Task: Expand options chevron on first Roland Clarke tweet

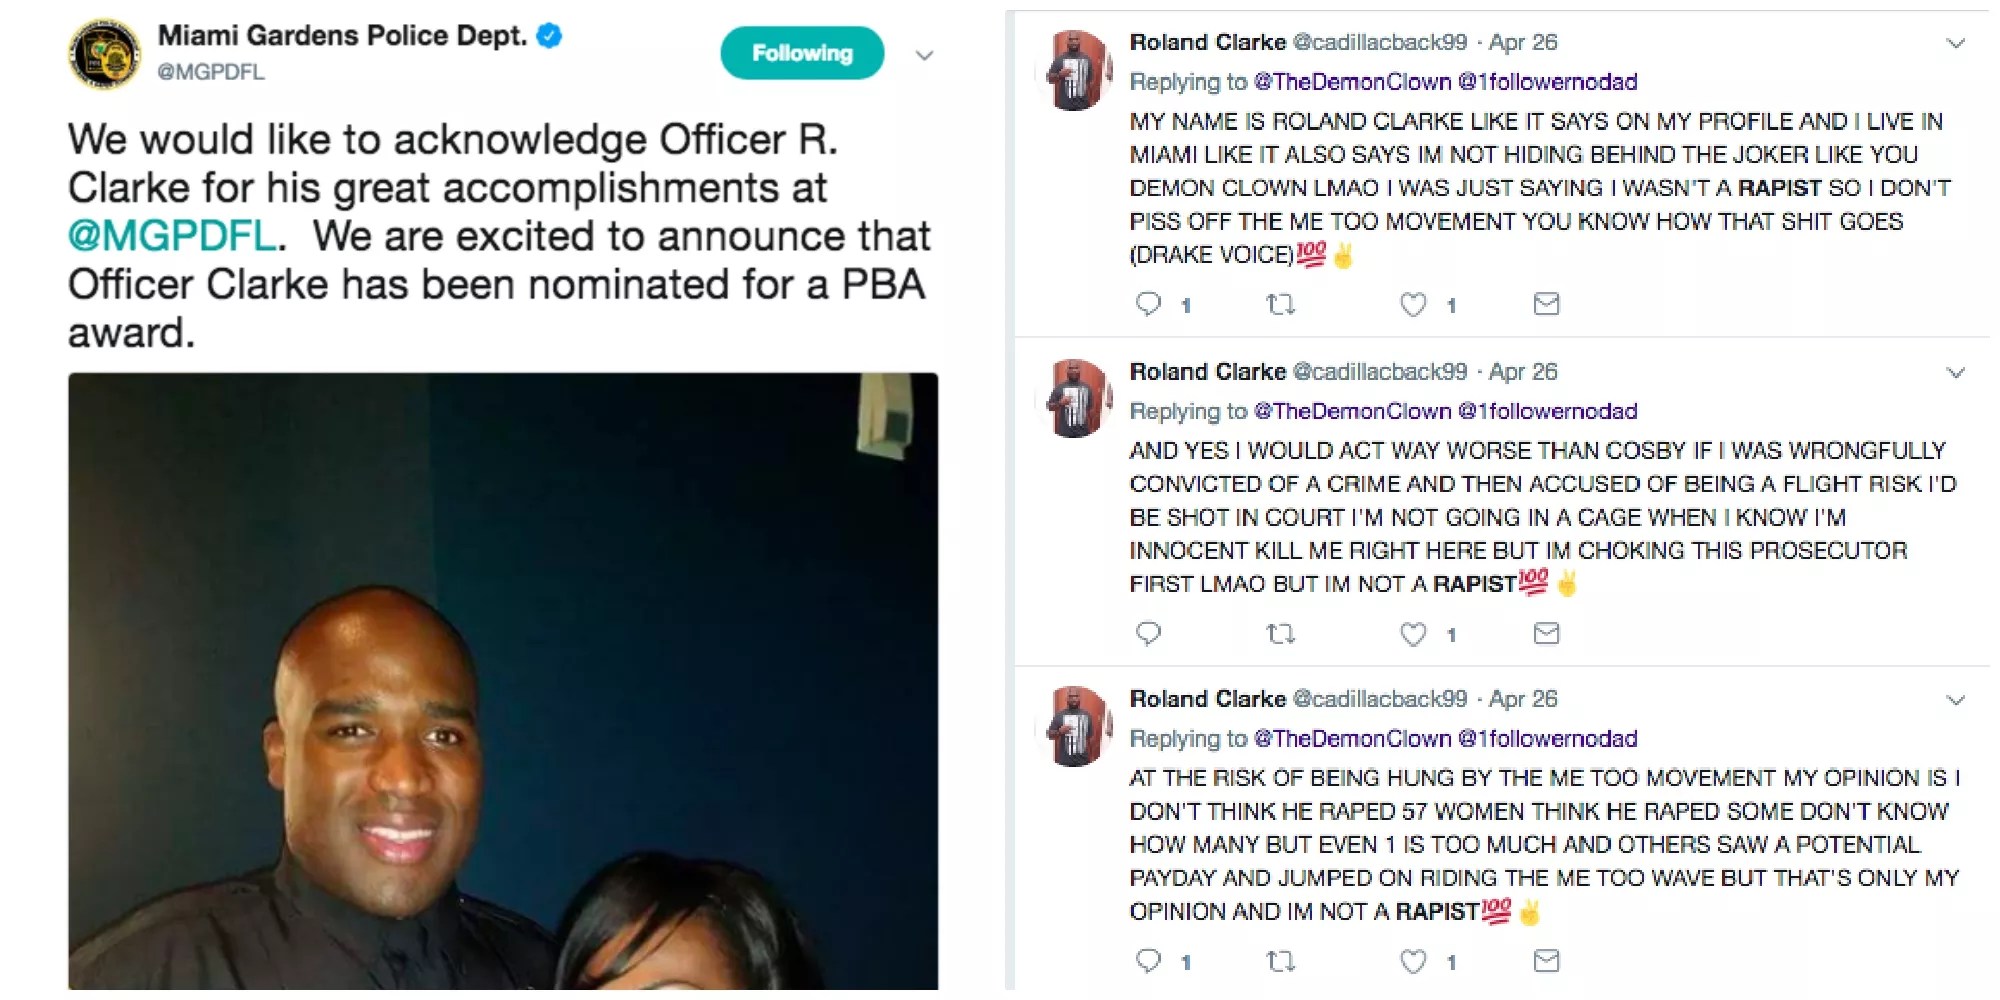Action: click(1955, 43)
